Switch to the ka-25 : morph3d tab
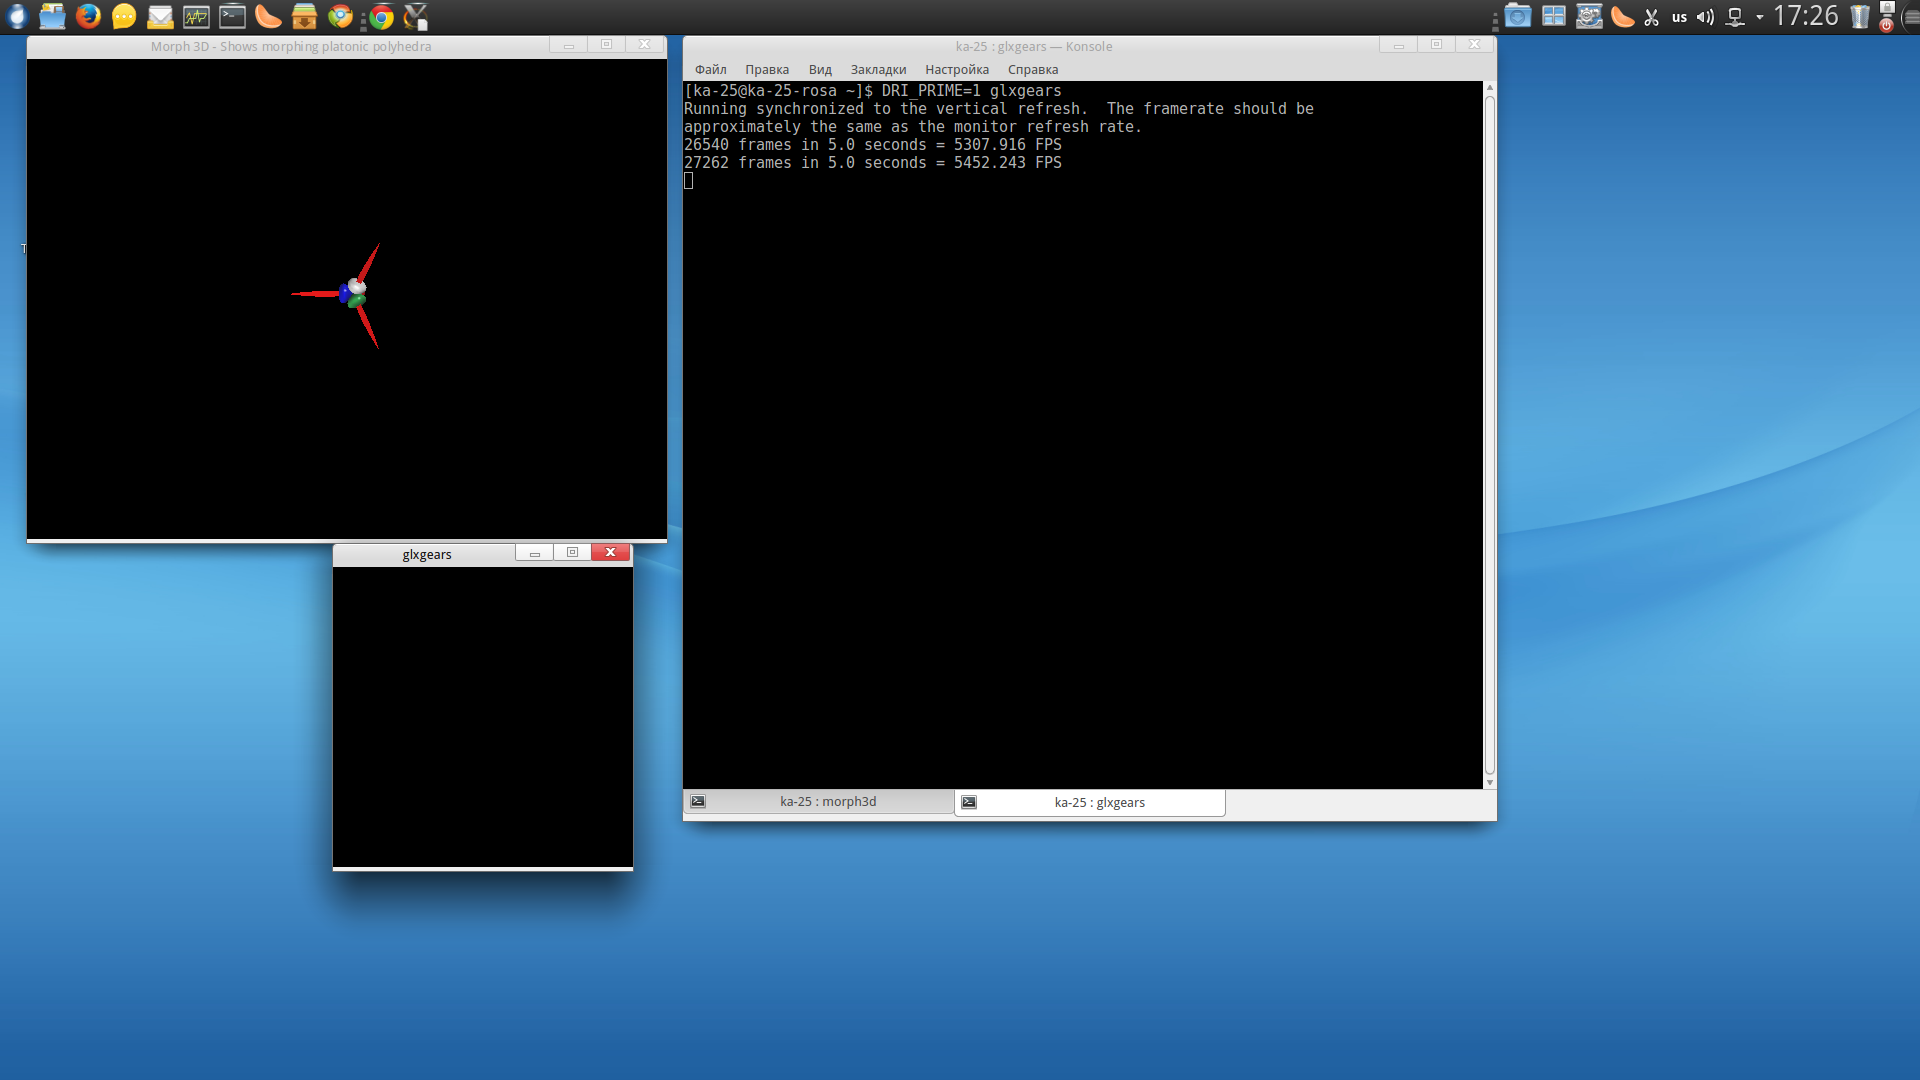Screen dimensions: 1920x1080 tap(827, 801)
